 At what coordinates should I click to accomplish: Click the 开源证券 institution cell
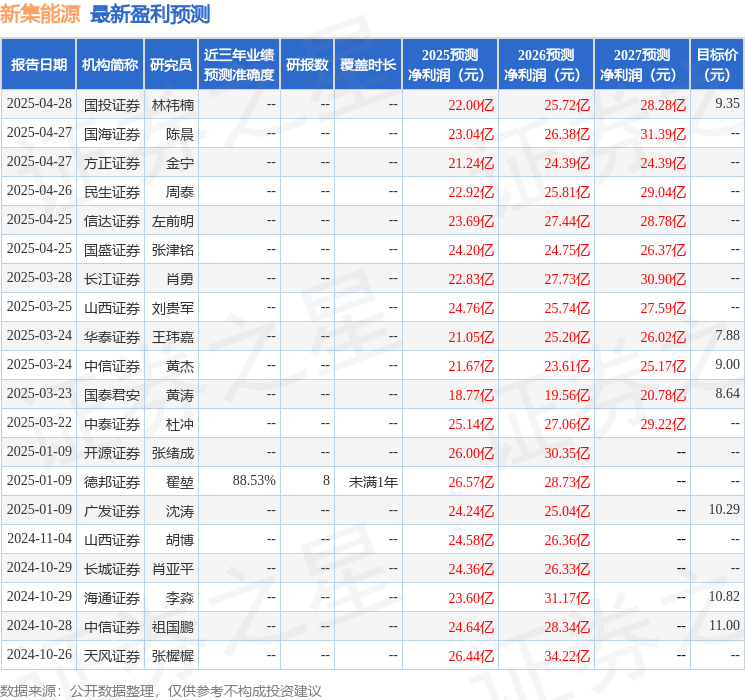(x=112, y=453)
